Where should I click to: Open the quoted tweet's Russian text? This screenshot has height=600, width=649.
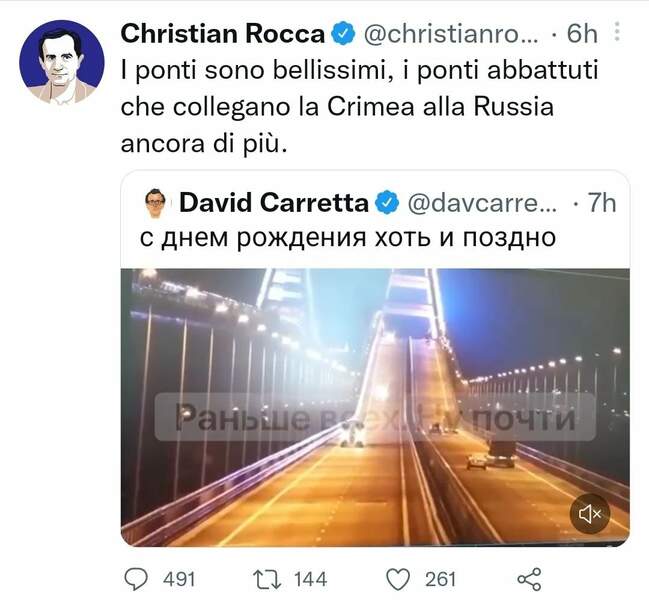(343, 239)
